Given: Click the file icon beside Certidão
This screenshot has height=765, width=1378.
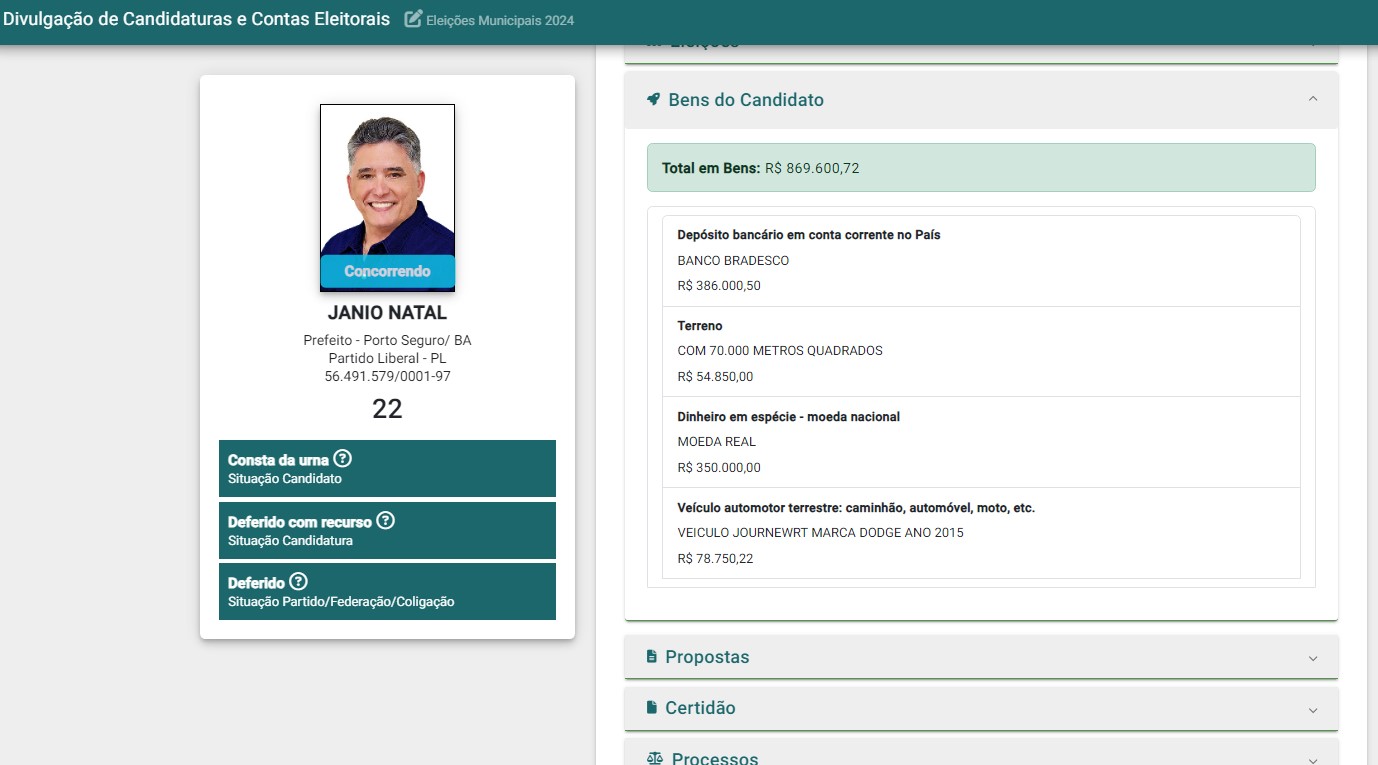Looking at the screenshot, I should pyautogui.click(x=653, y=707).
